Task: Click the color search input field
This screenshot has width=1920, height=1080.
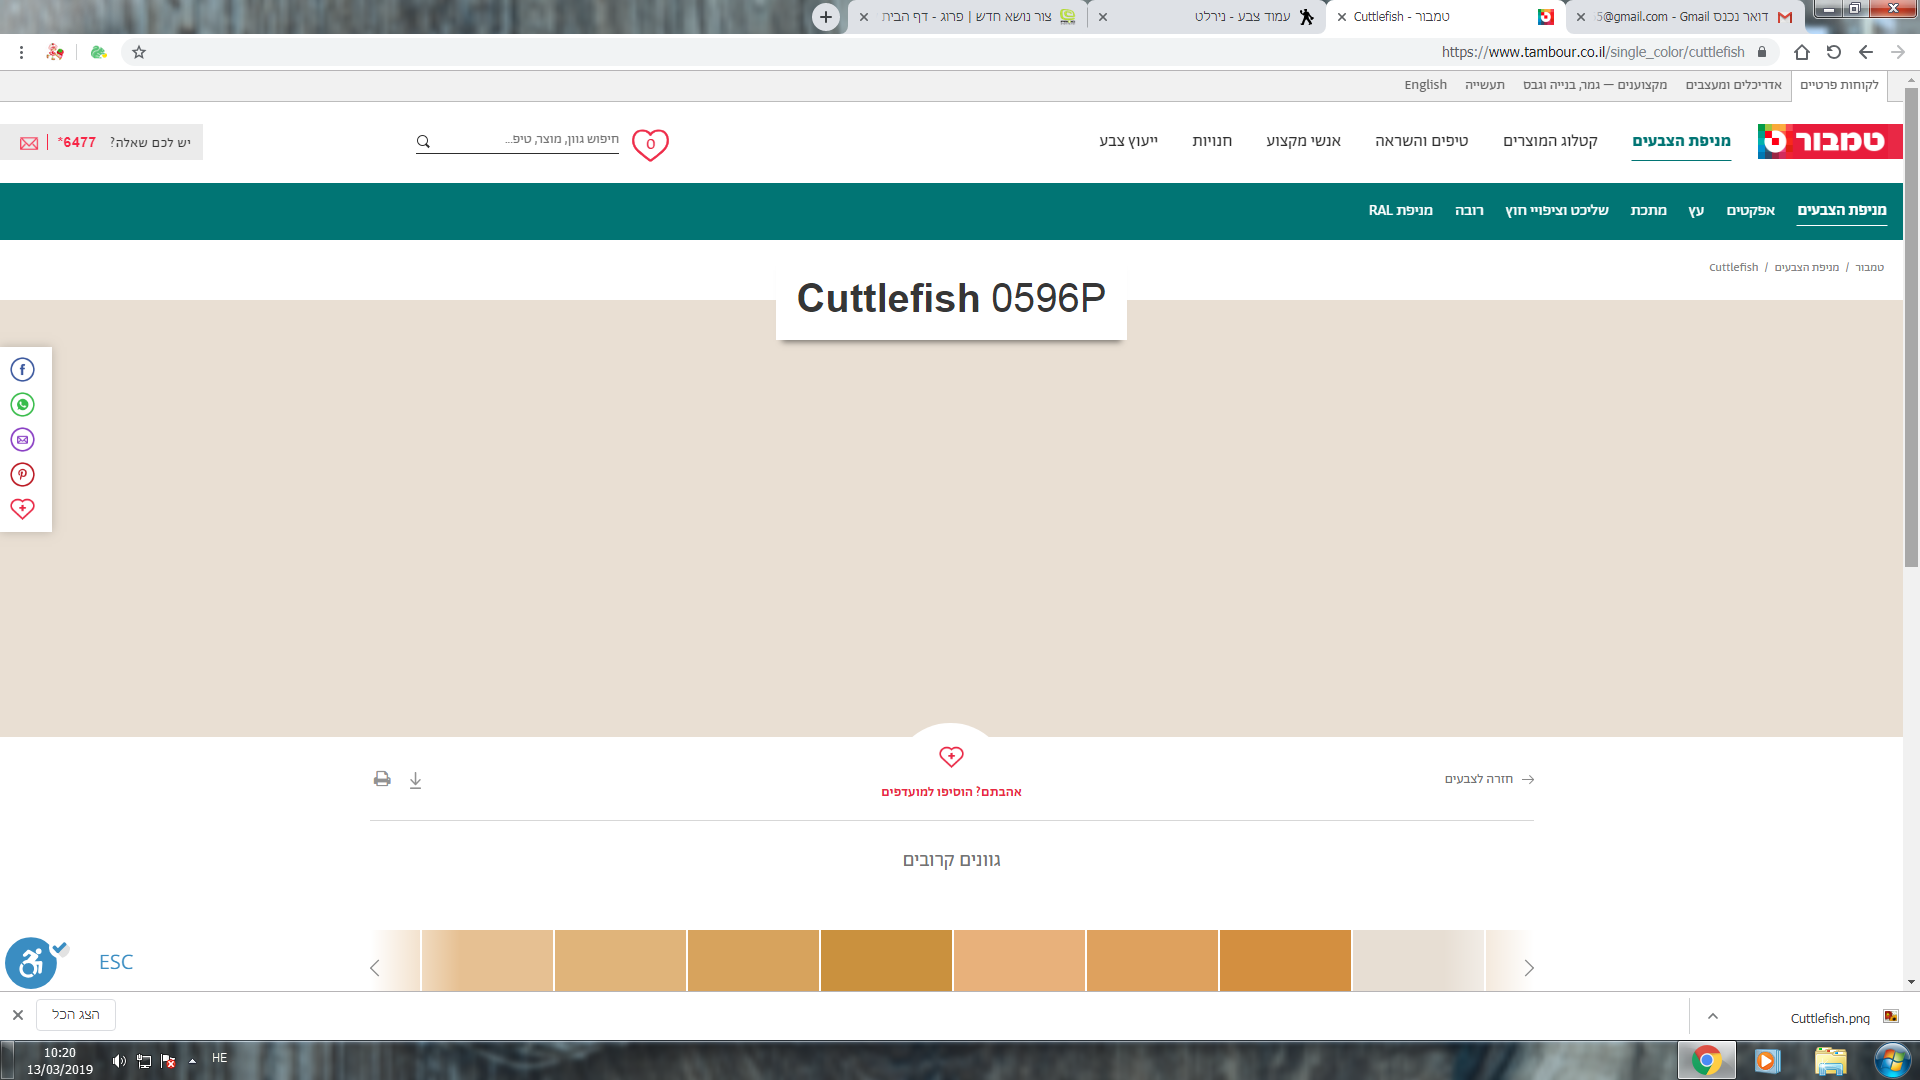Action: [530, 140]
